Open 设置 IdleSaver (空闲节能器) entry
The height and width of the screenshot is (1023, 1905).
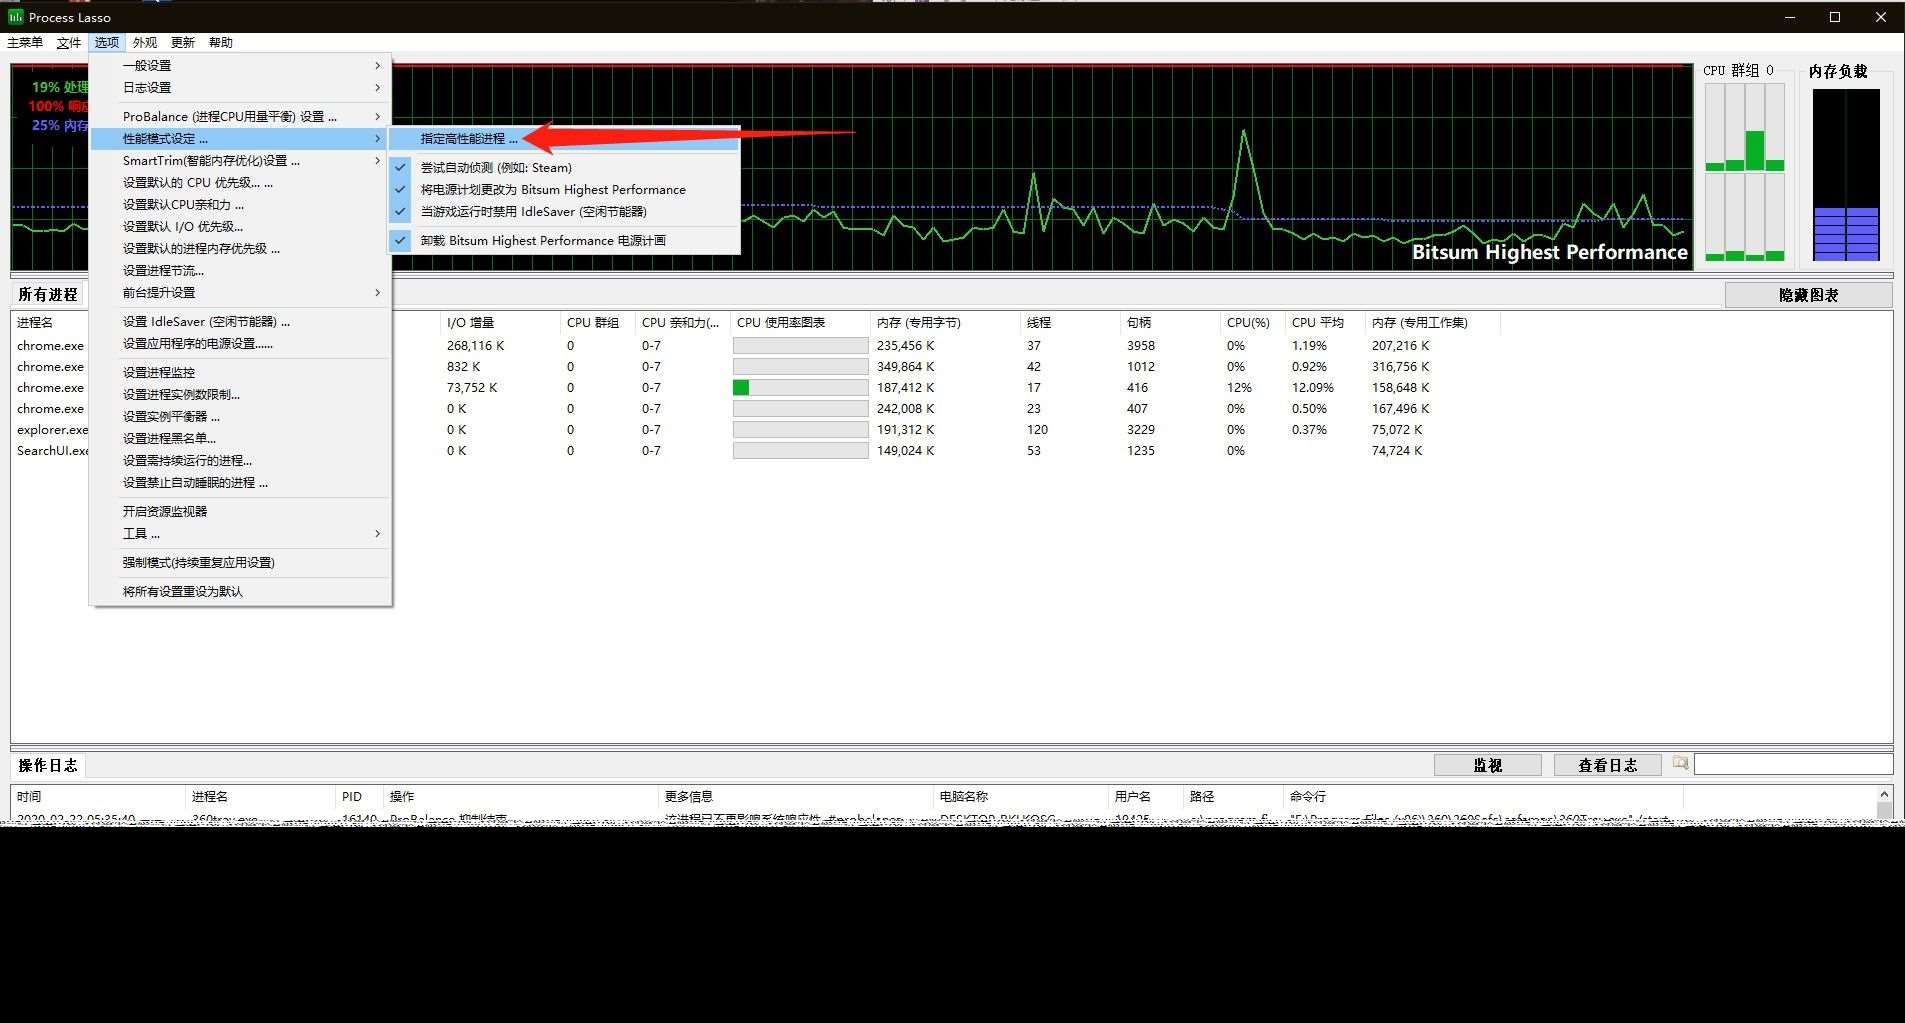(x=240, y=321)
